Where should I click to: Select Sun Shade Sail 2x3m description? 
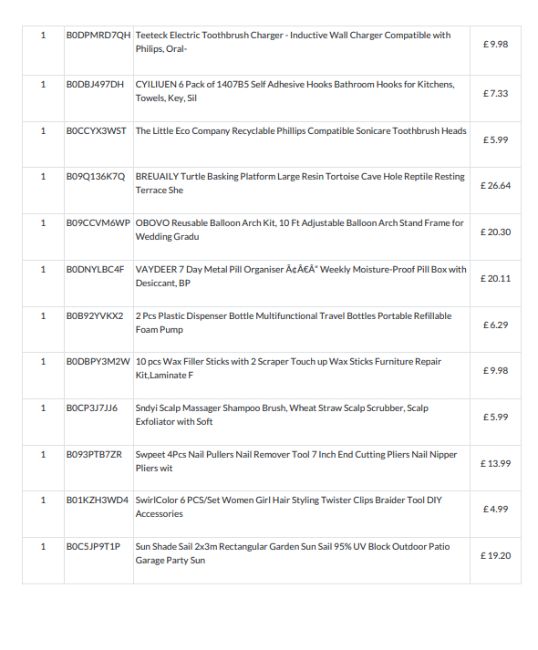click(x=292, y=553)
